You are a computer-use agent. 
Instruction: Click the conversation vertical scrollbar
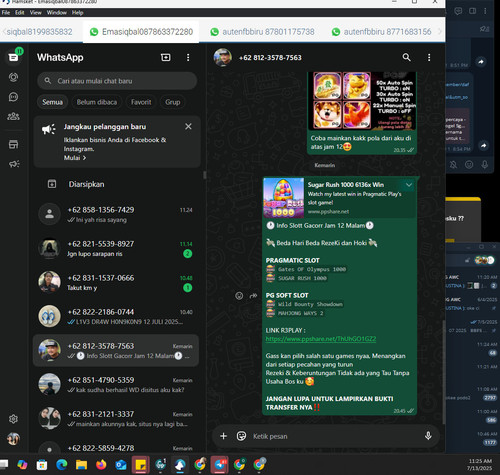click(443, 372)
